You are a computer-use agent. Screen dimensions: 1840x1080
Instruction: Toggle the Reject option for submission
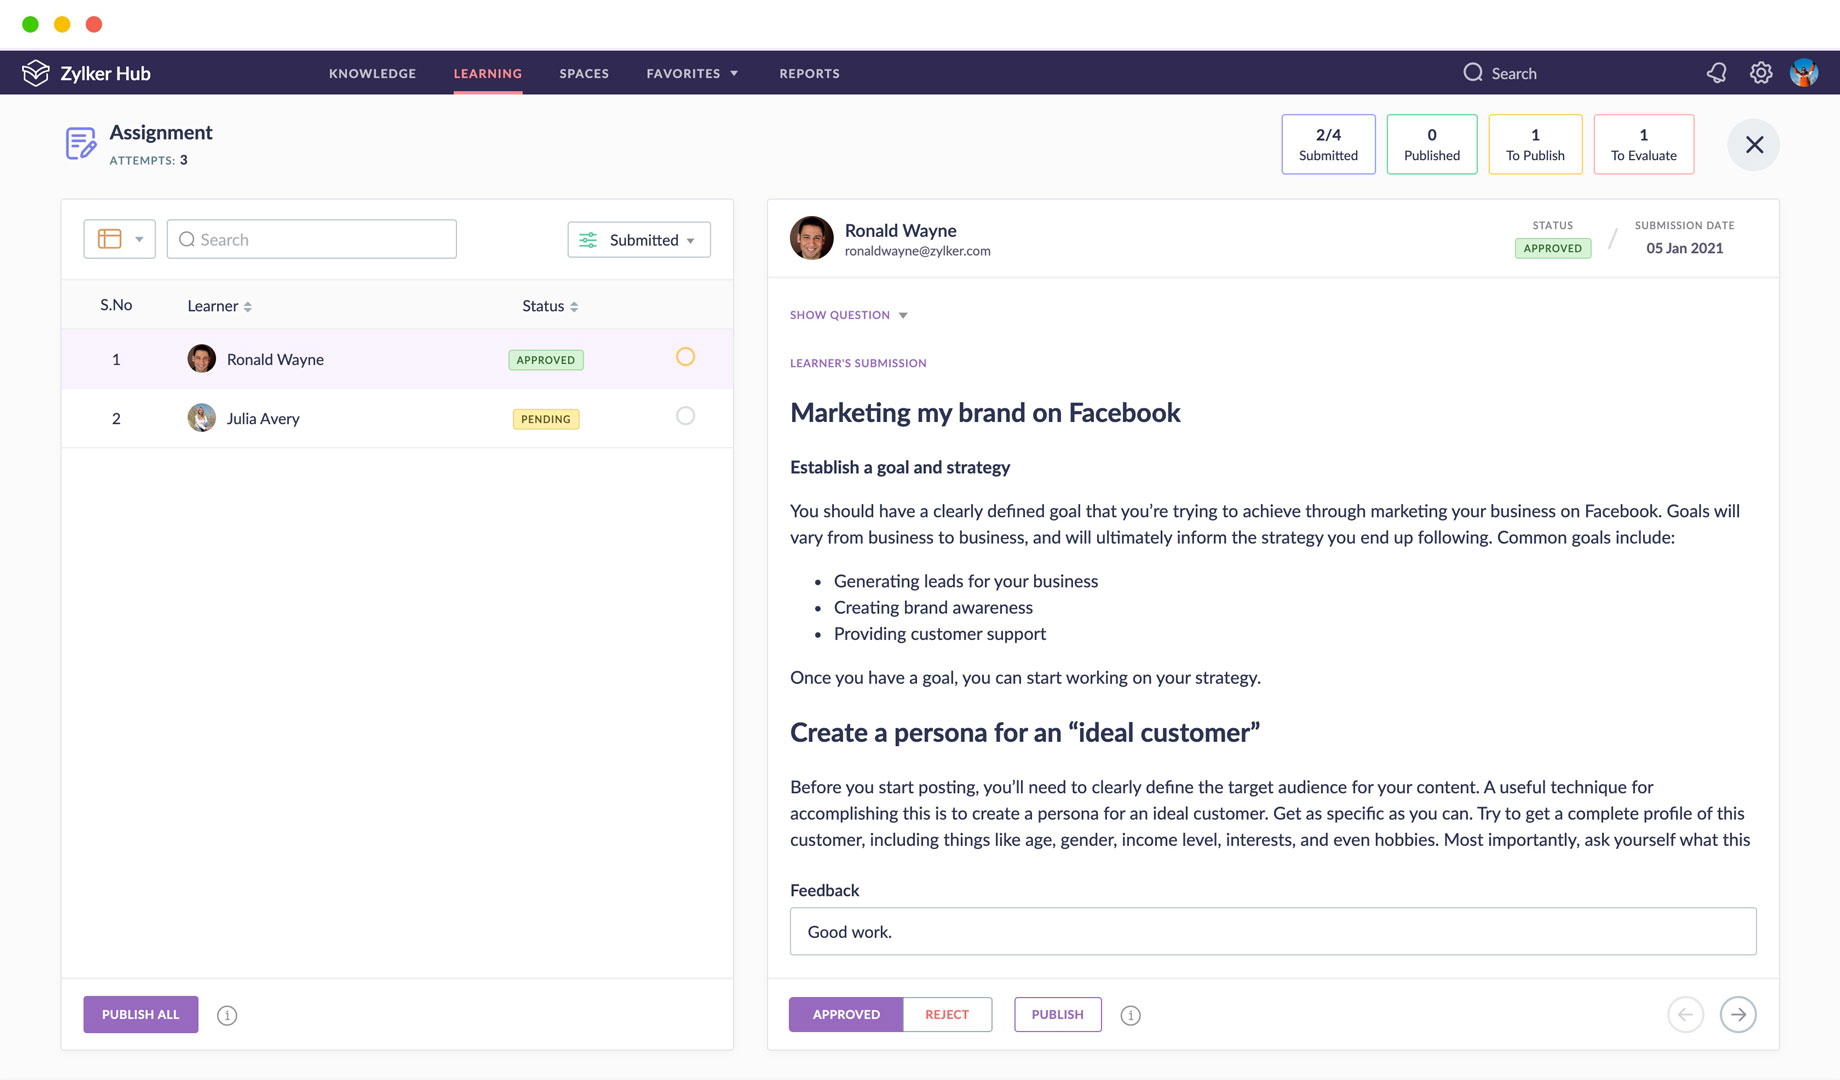(x=946, y=1014)
